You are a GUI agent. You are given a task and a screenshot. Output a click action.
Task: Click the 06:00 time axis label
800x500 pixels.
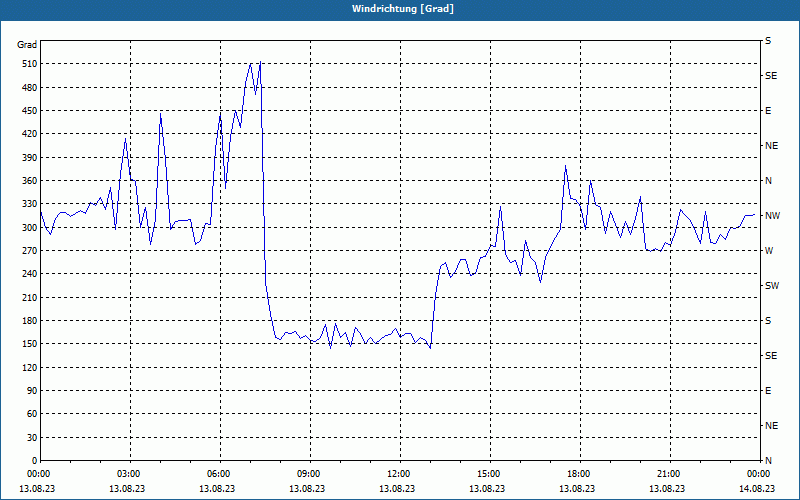click(x=220, y=474)
